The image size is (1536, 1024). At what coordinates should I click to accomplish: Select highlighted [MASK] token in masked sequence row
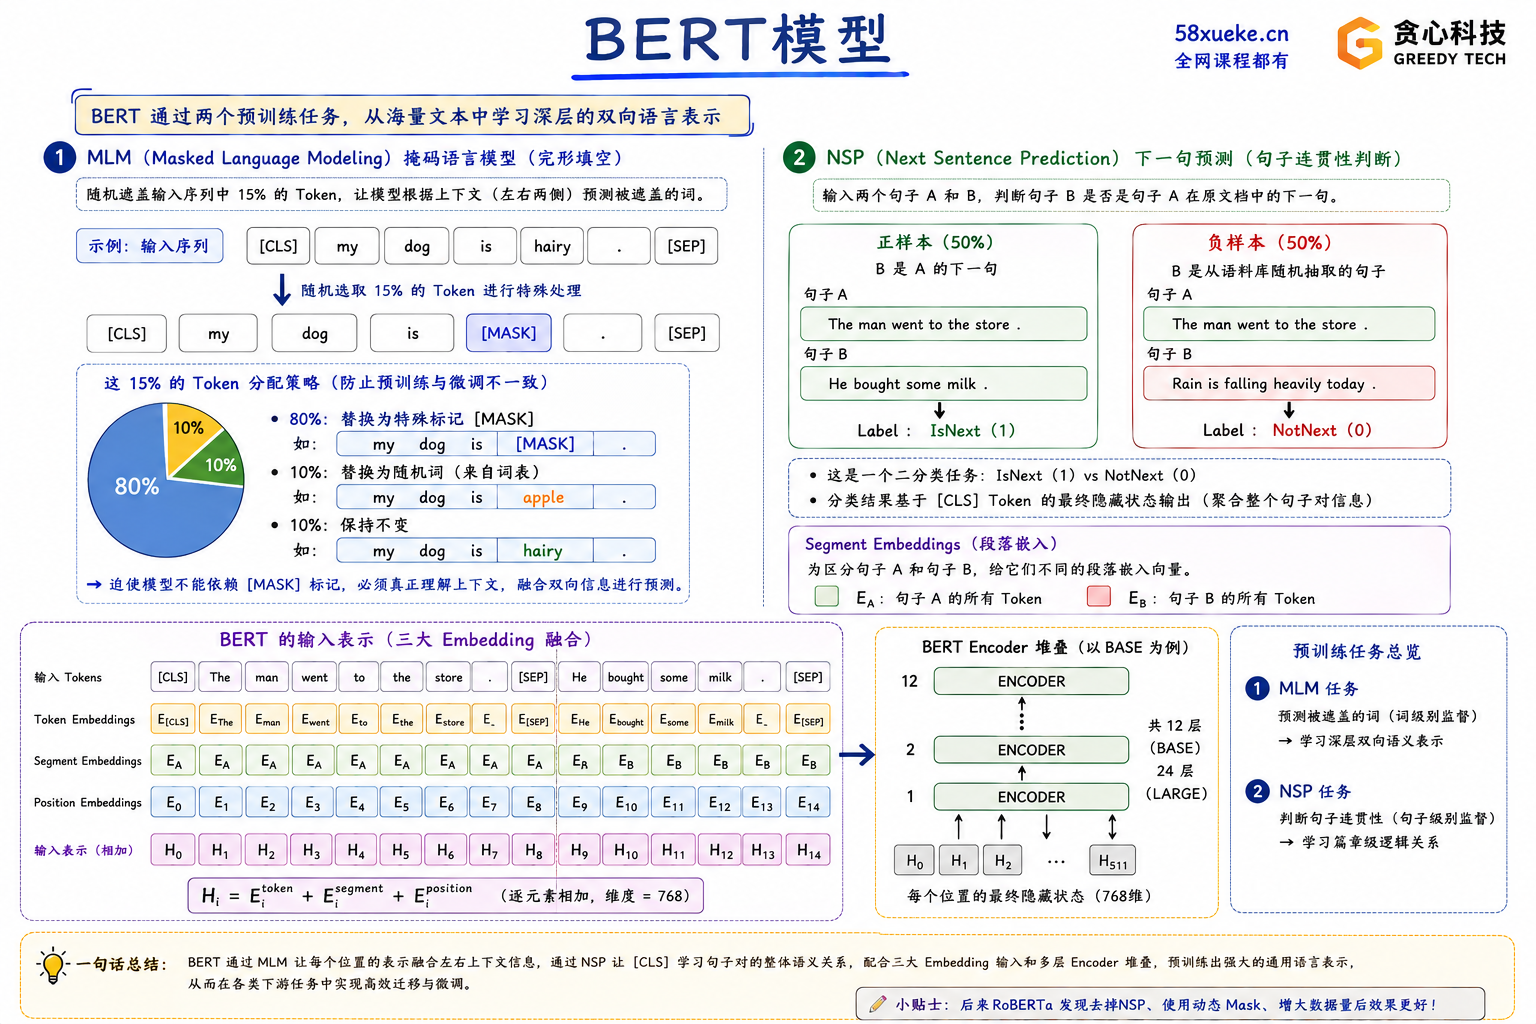click(x=509, y=333)
